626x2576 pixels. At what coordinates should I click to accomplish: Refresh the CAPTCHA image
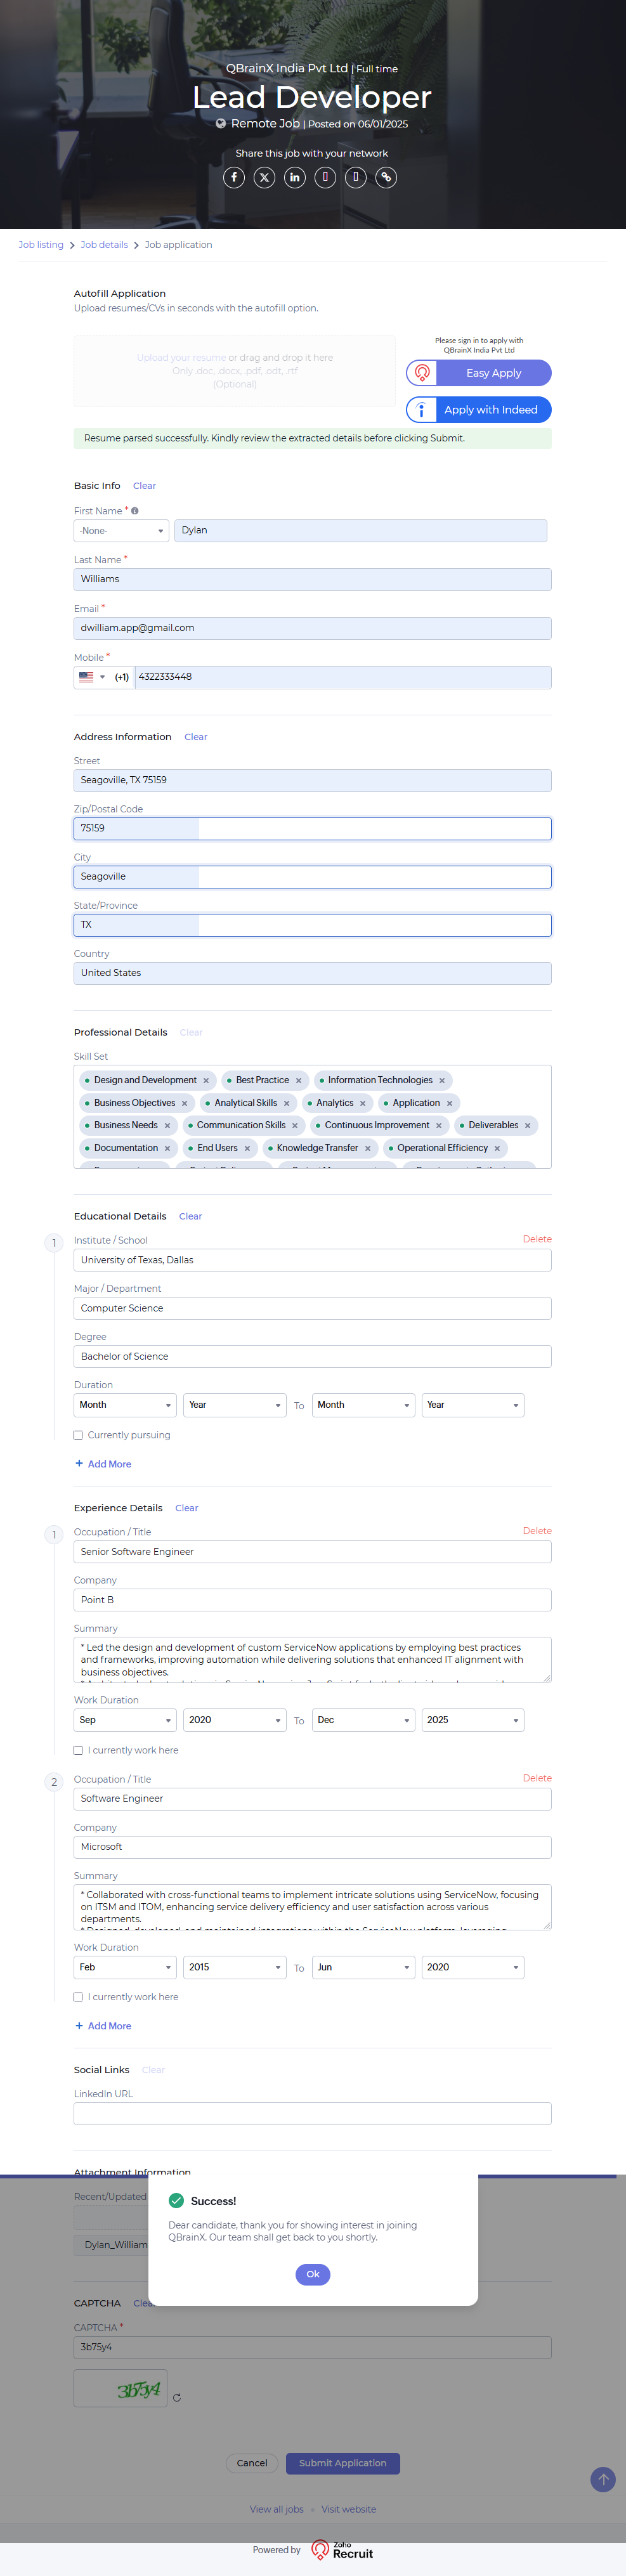(177, 2397)
